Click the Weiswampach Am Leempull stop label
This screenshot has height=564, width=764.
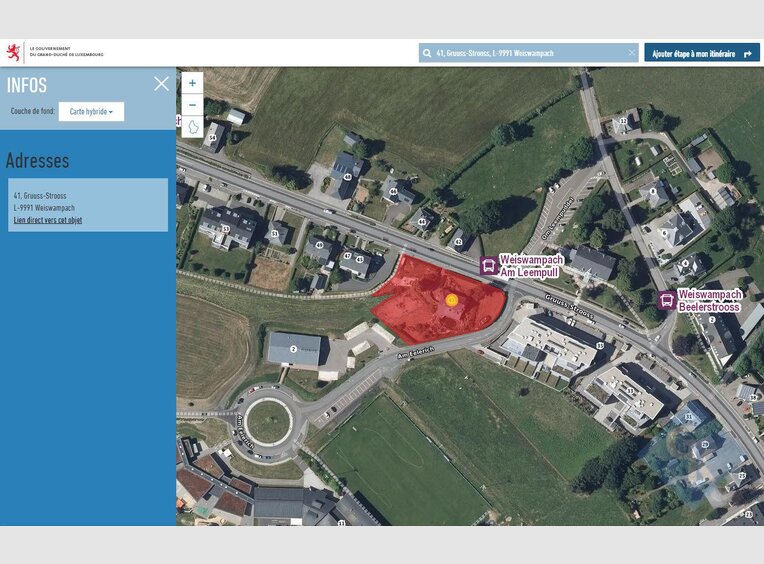click(531, 265)
